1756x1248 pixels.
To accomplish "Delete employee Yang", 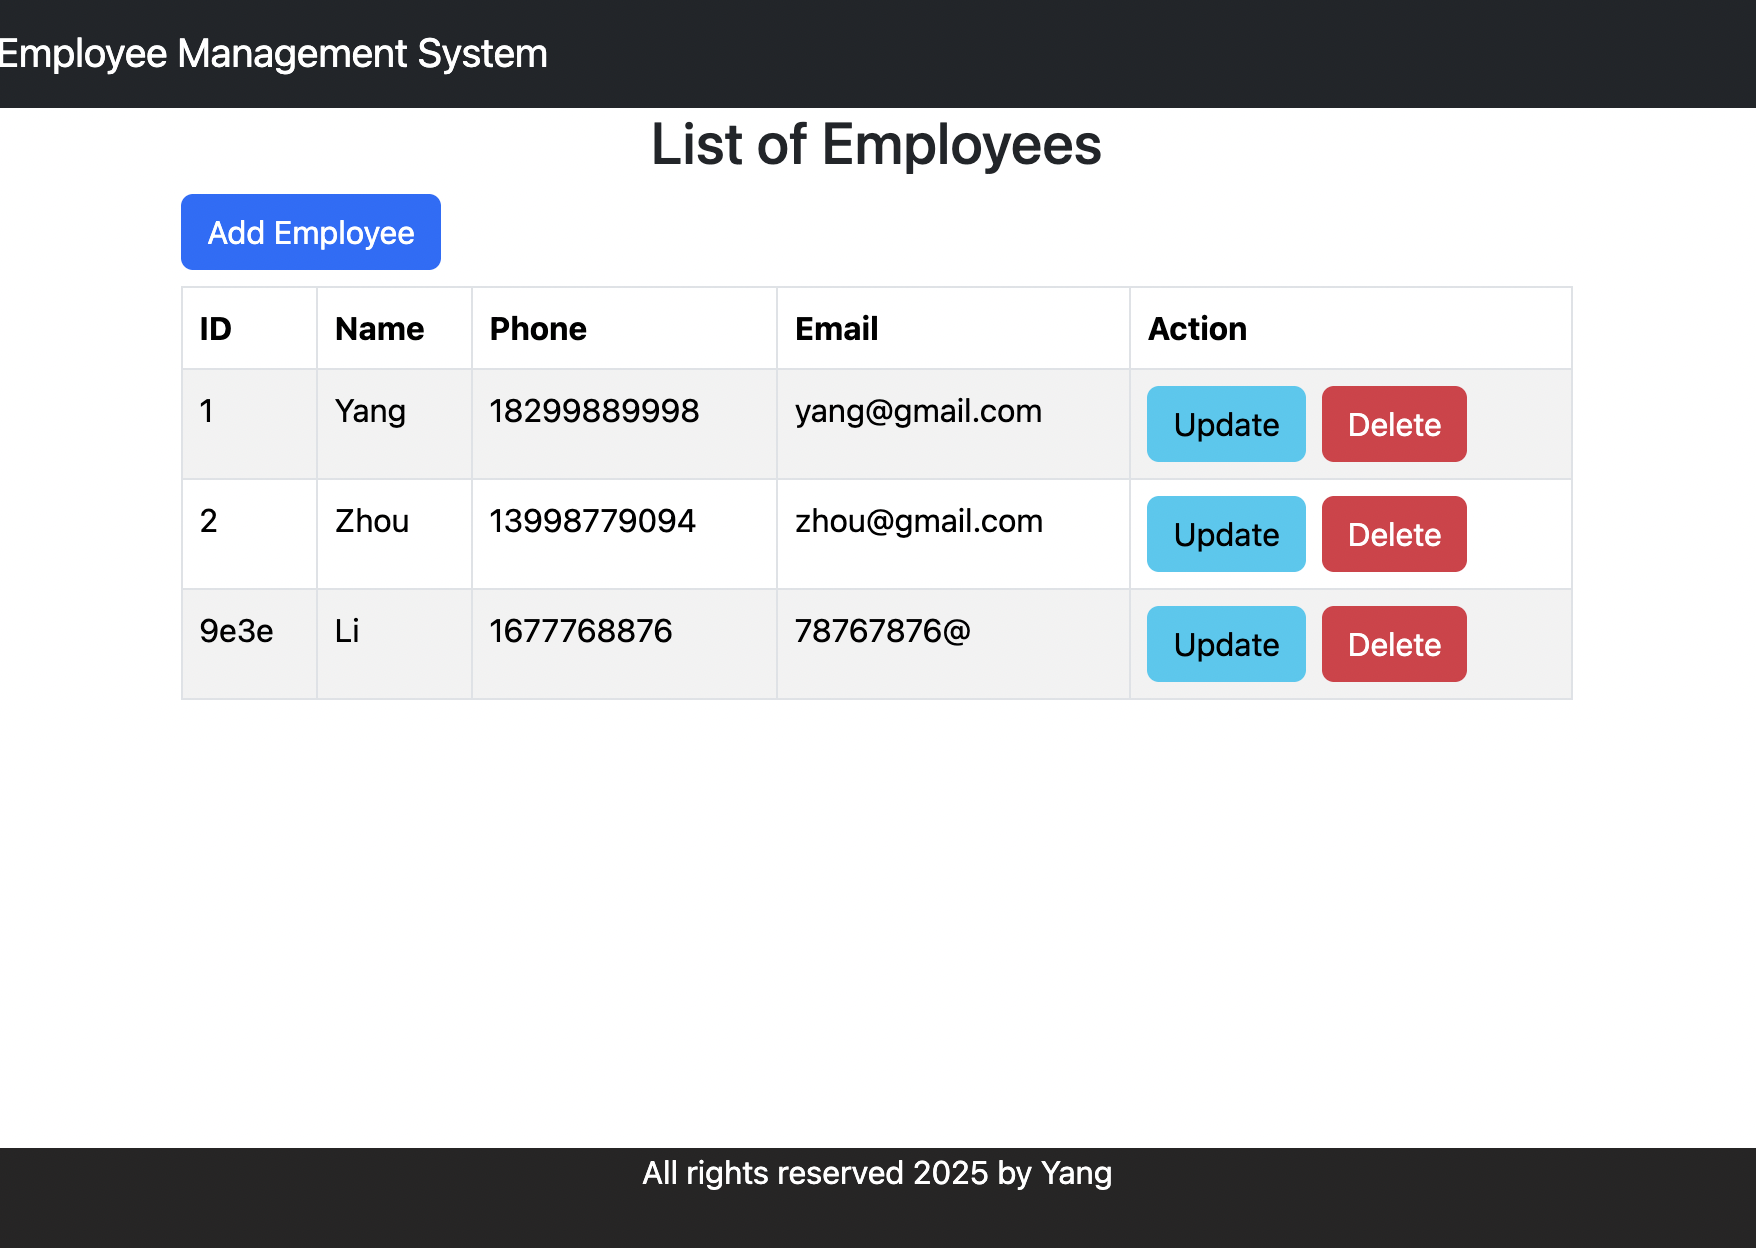I will coord(1393,424).
